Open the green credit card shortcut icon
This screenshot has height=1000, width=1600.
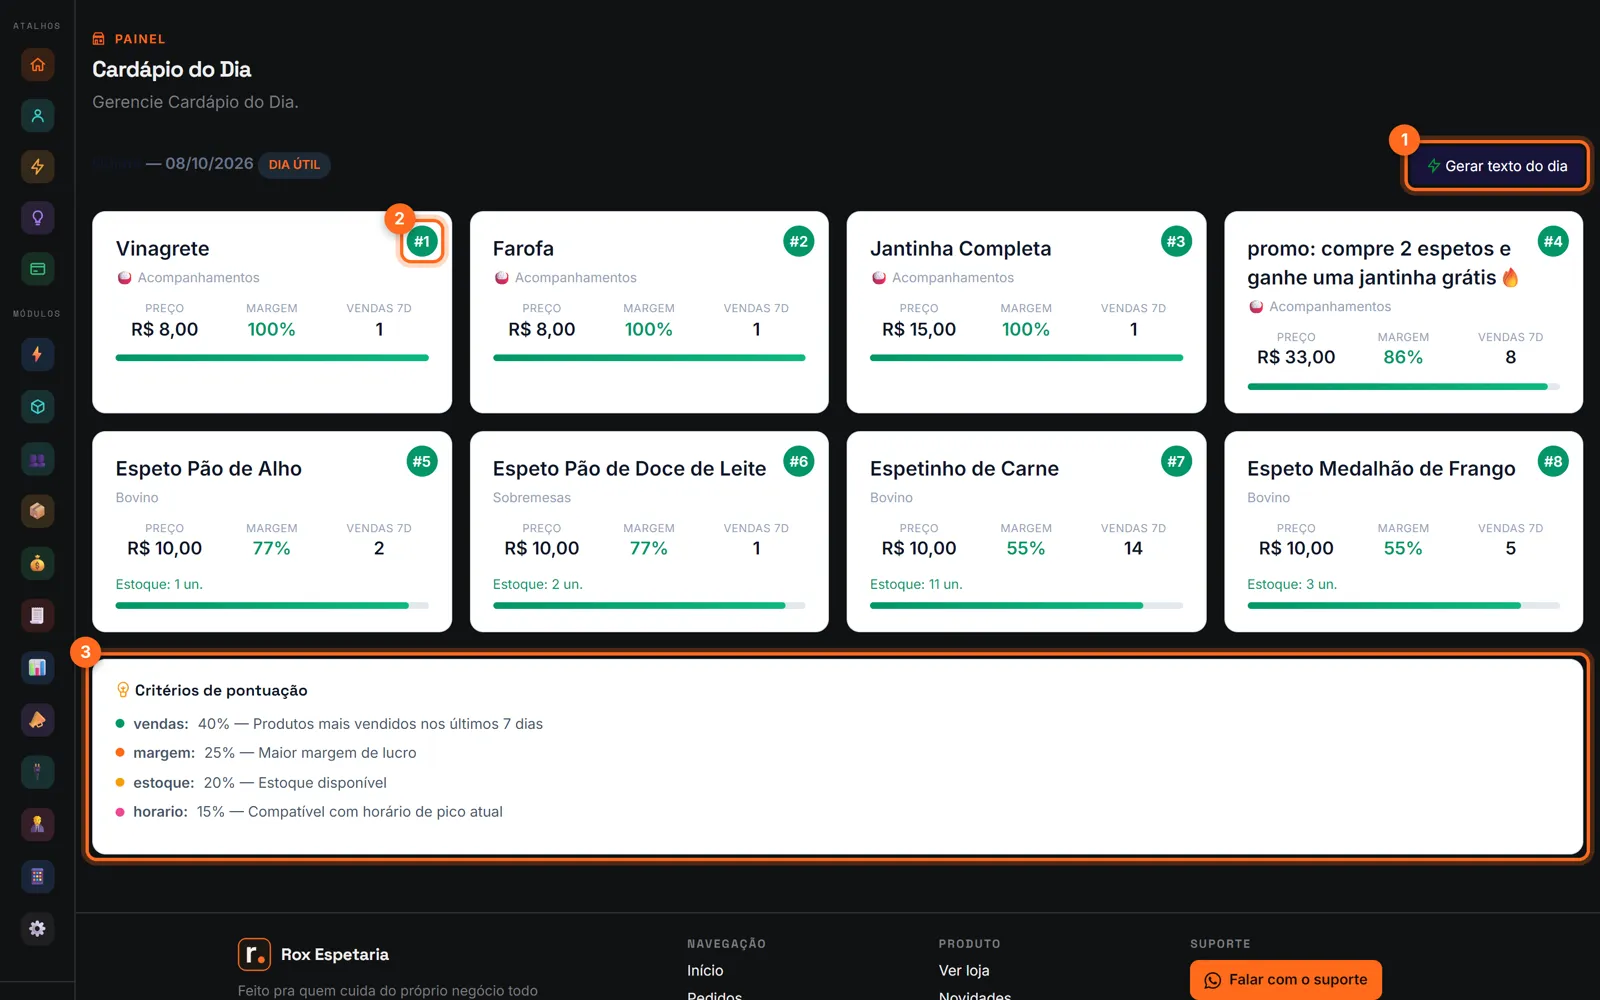[37, 269]
